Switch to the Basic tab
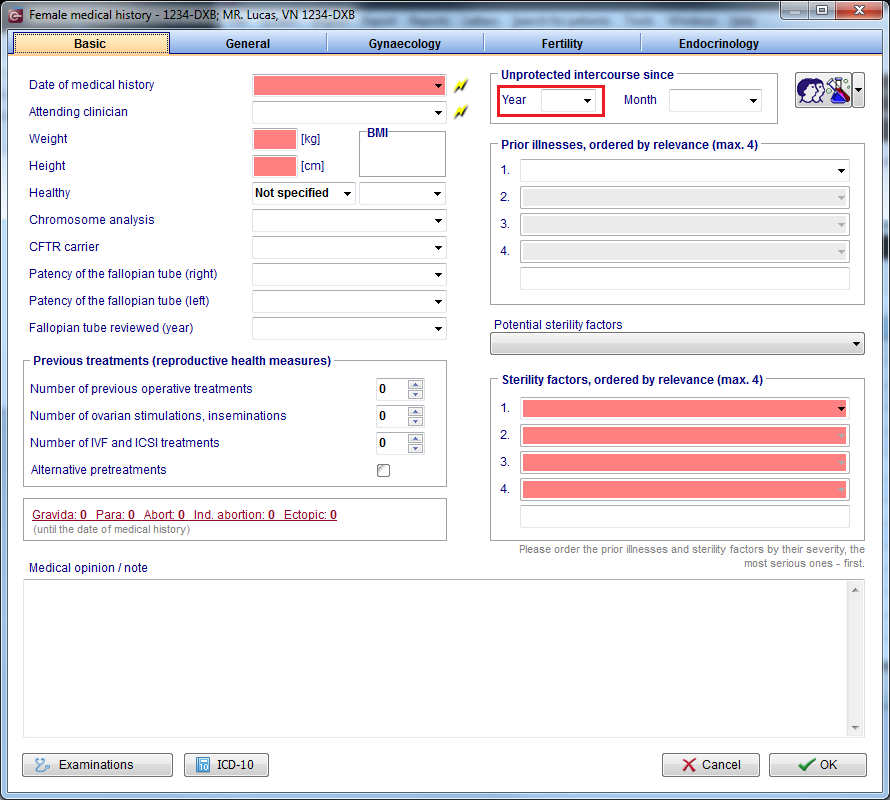890x800 pixels. (x=91, y=44)
